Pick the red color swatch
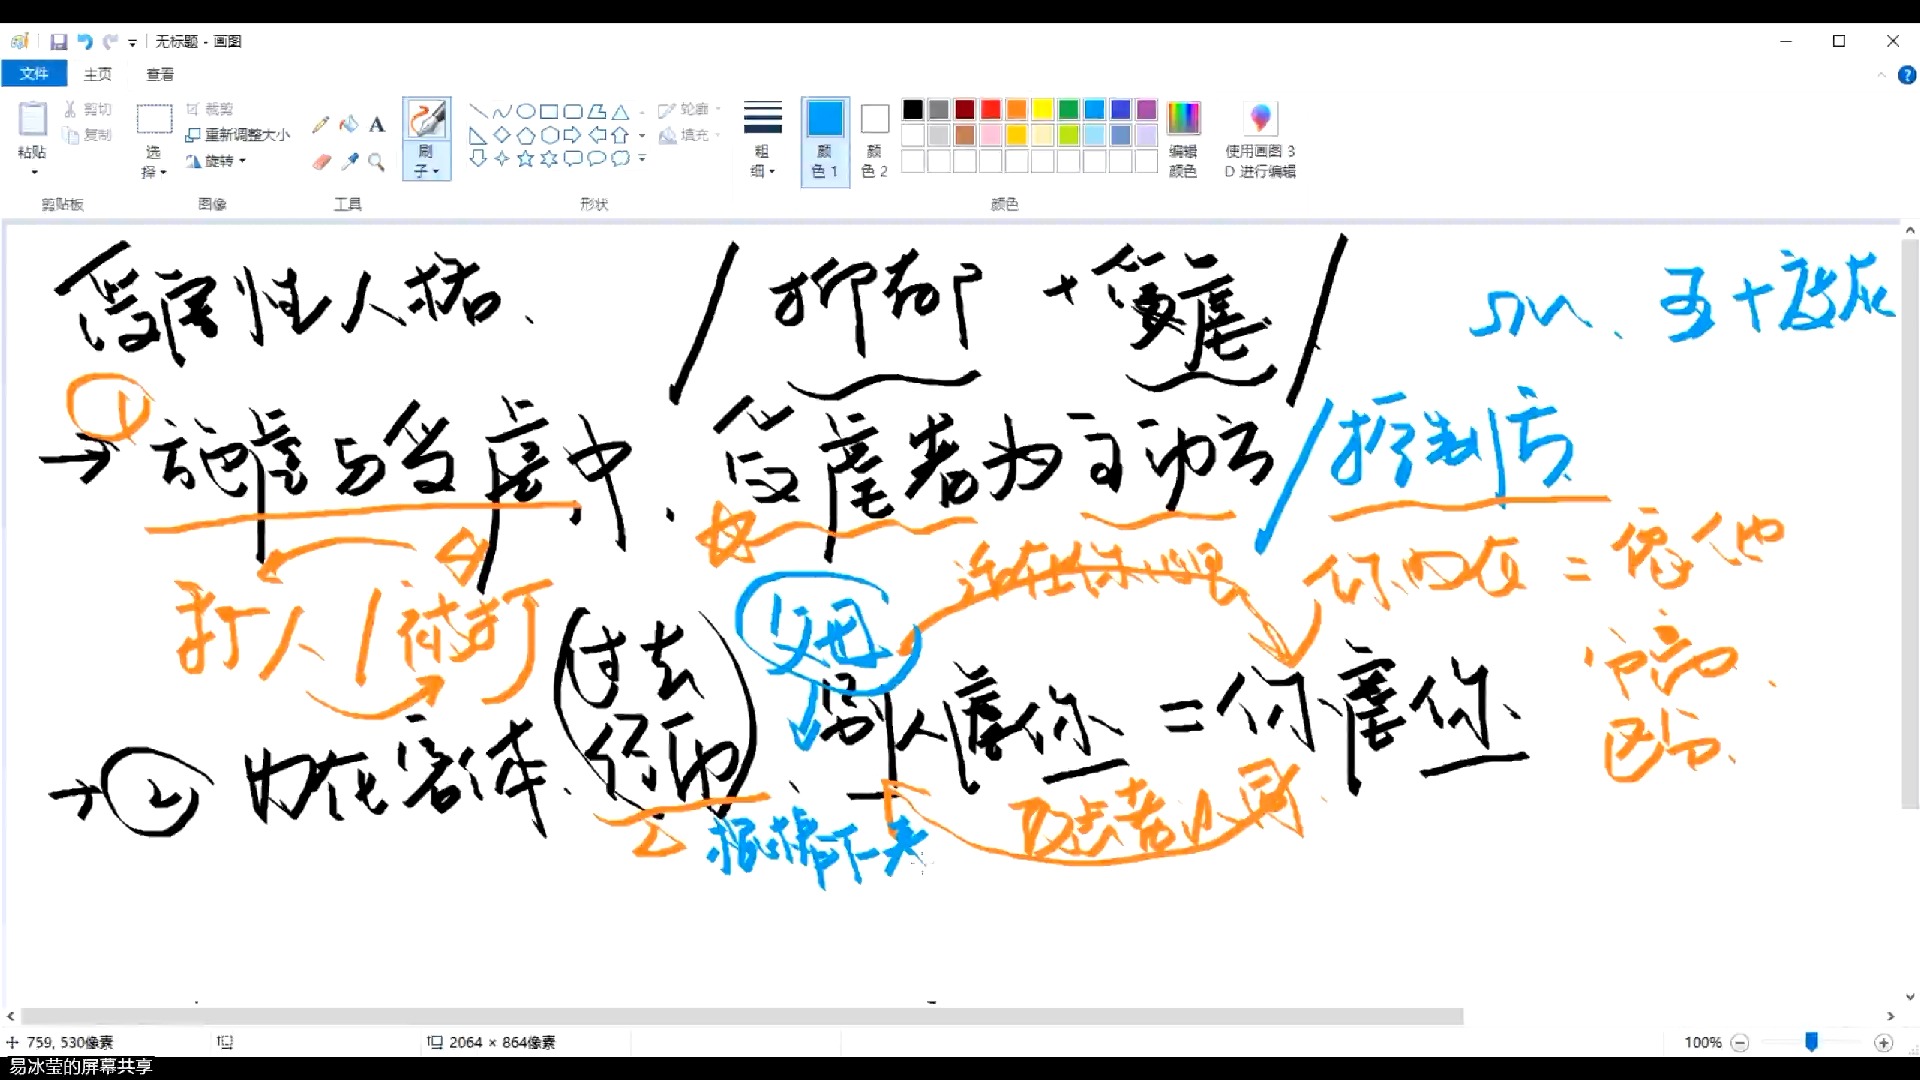The height and width of the screenshot is (1080, 1920). (991, 110)
